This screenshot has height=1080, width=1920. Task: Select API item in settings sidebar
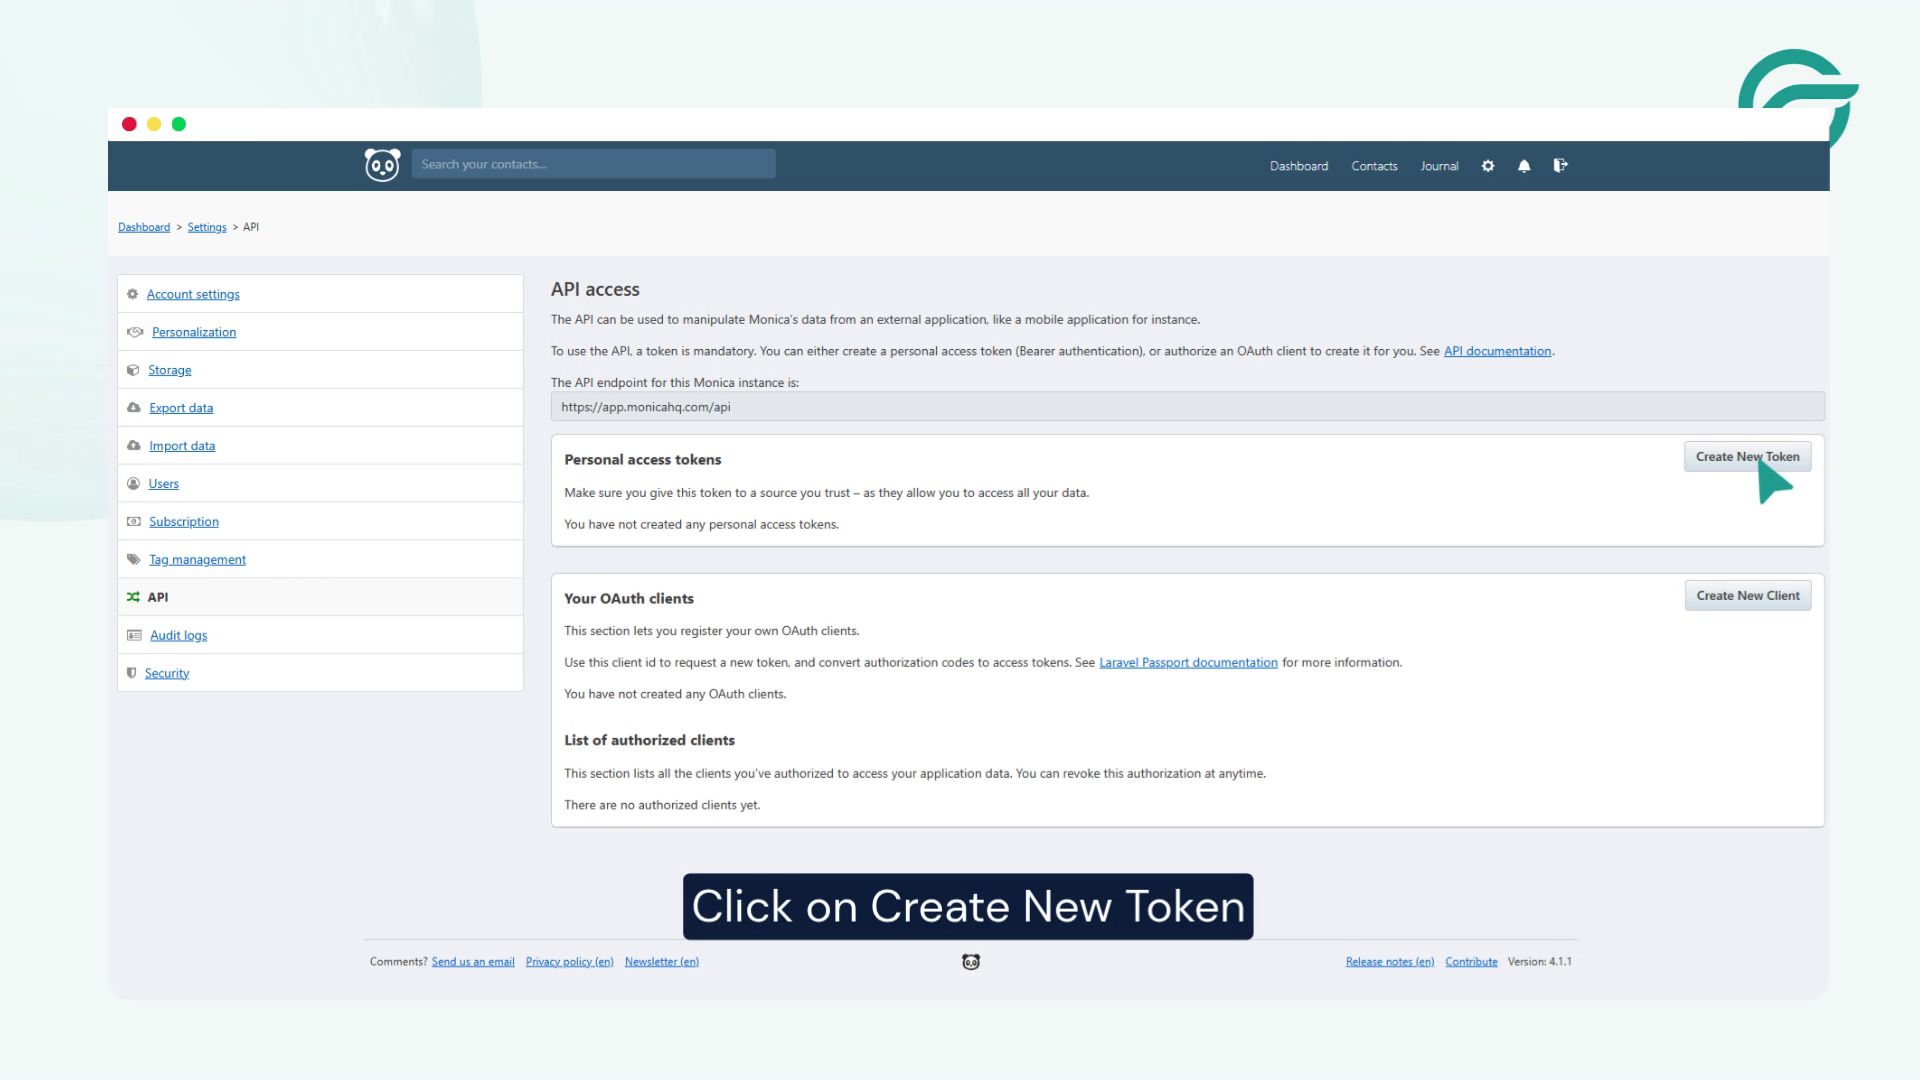320,597
